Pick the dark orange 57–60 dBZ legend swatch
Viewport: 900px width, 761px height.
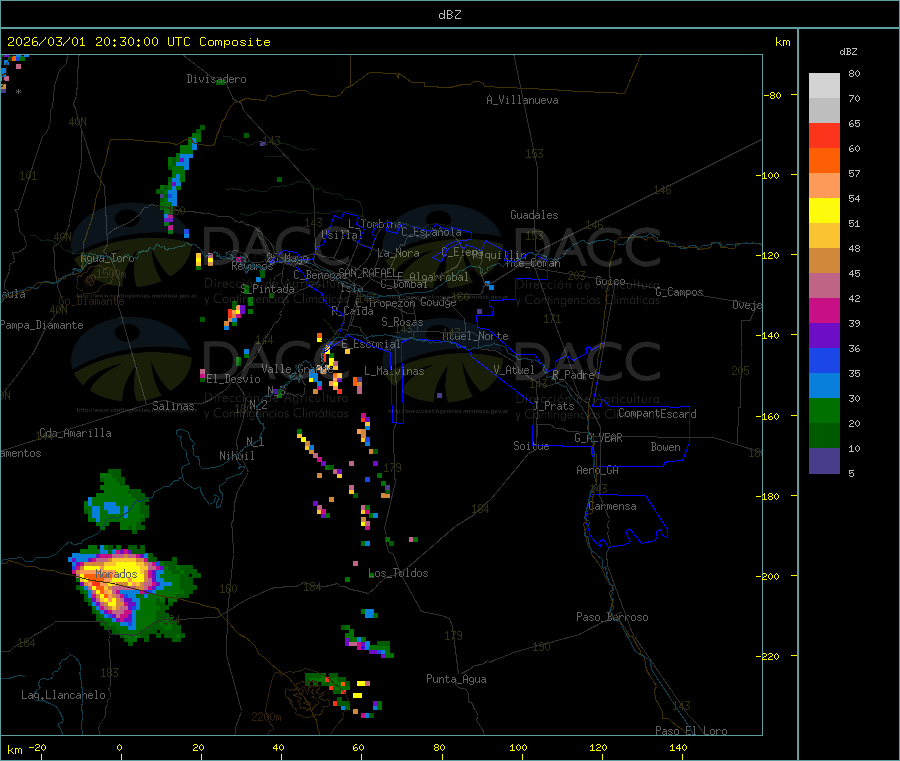coord(824,161)
